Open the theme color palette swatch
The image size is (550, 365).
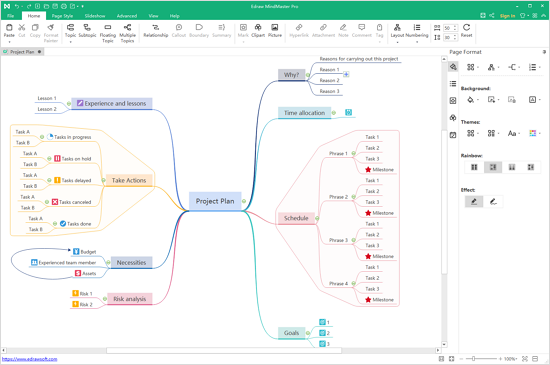click(533, 133)
